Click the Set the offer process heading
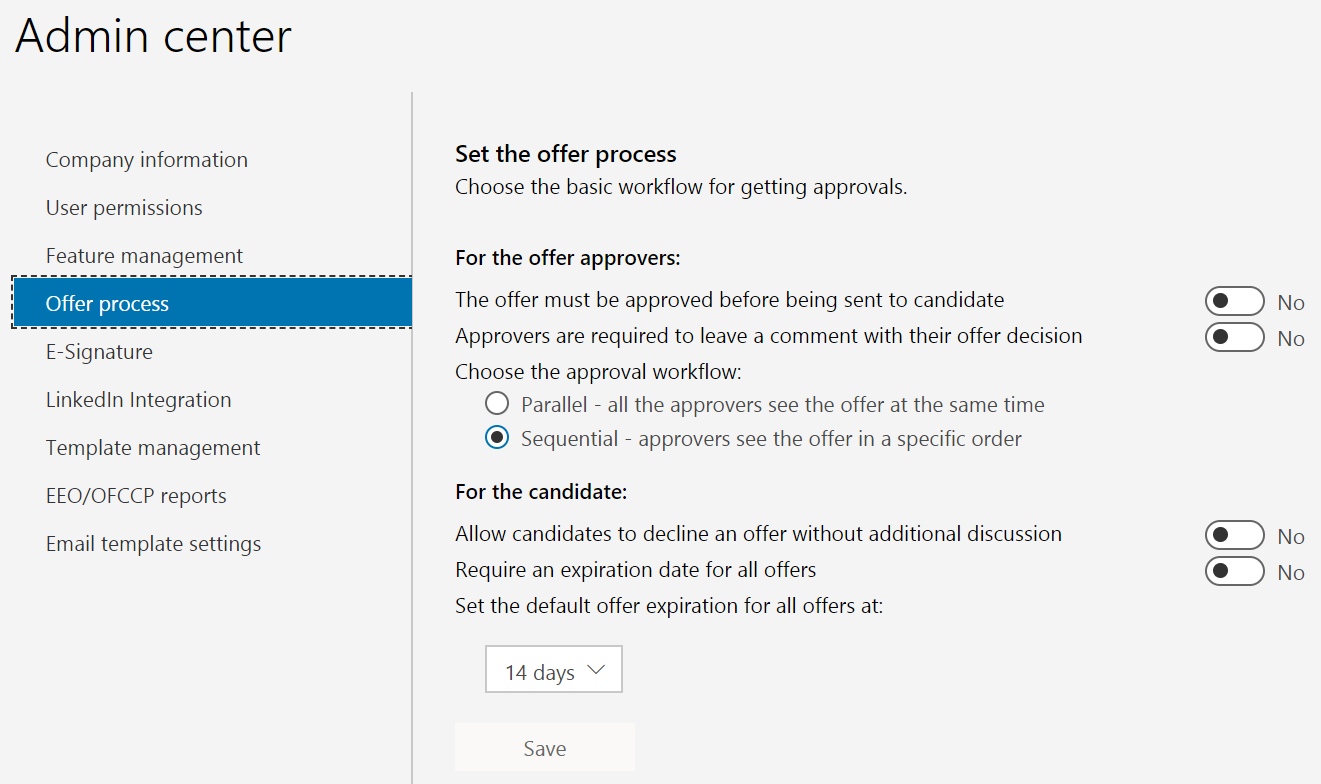This screenshot has width=1321, height=784. click(x=565, y=154)
